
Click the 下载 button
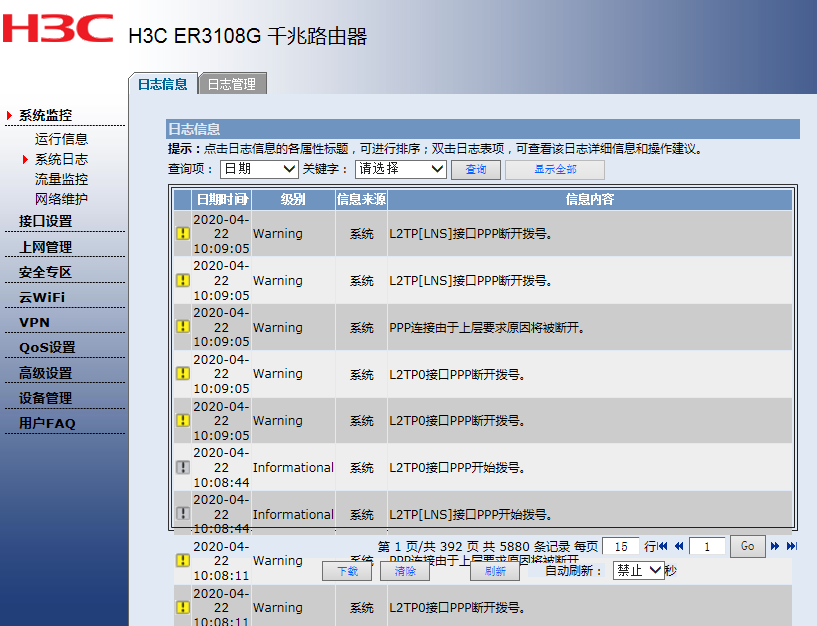click(x=347, y=571)
